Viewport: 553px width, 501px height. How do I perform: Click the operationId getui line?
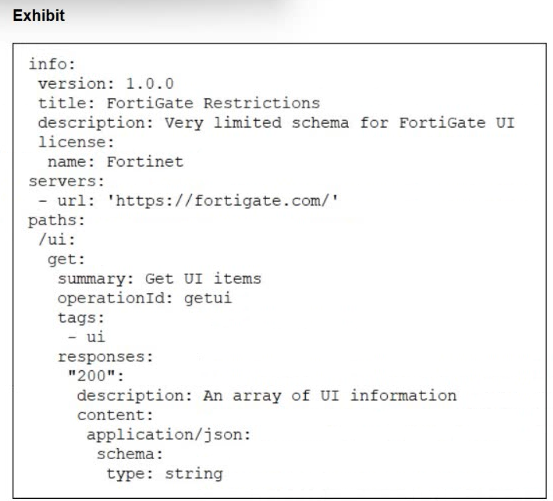pos(145,298)
